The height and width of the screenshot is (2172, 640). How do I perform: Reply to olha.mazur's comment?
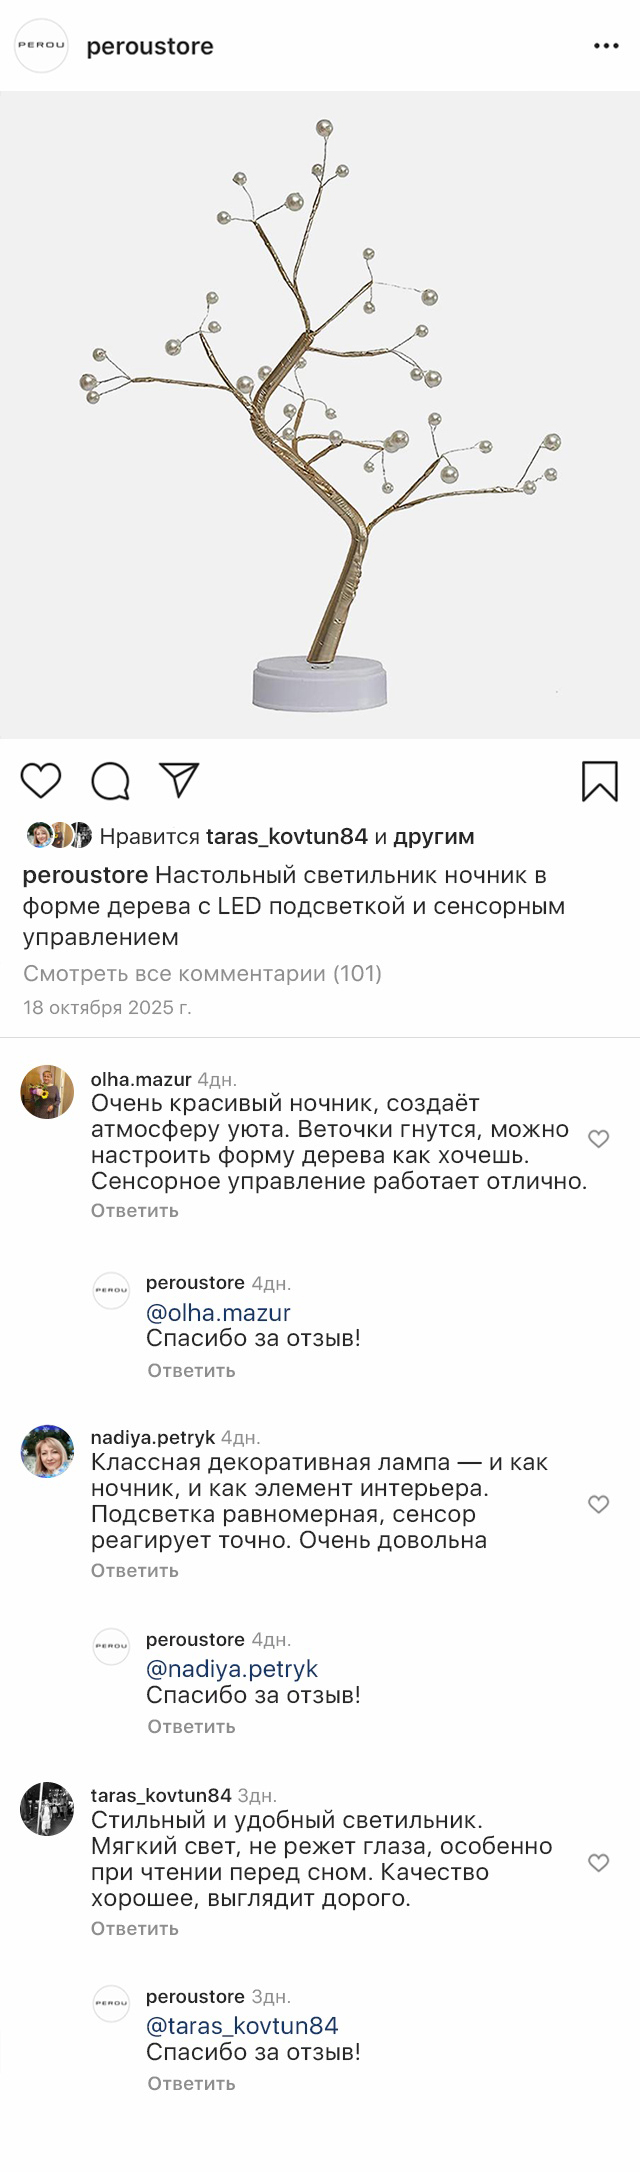134,1210
